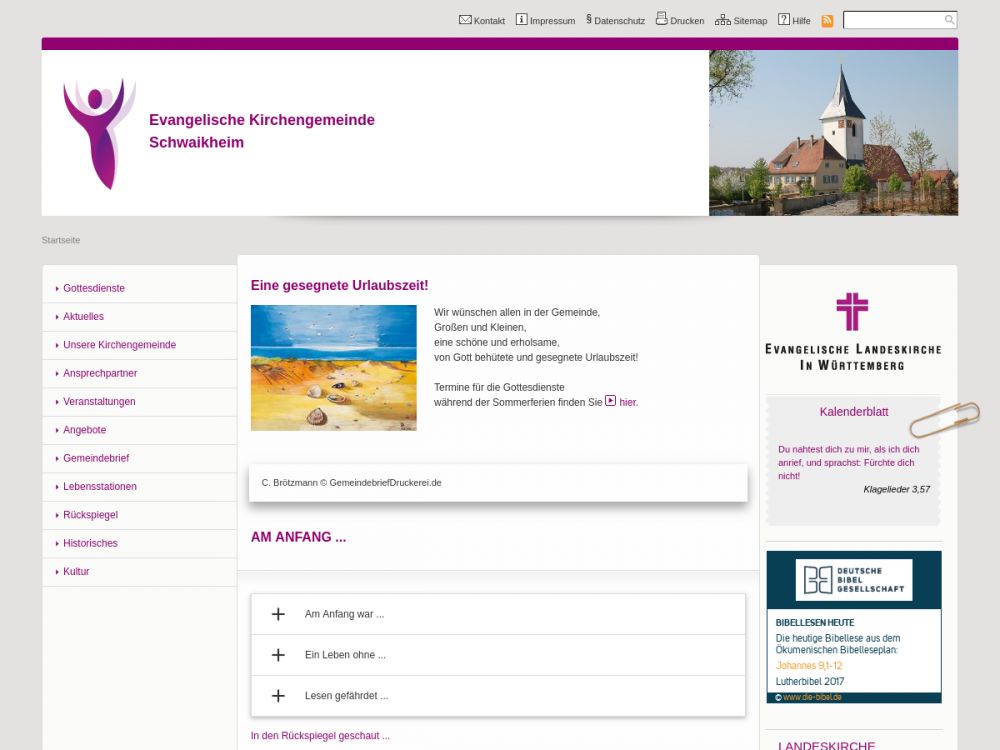Open the Veranstaltungen menu entry
The height and width of the screenshot is (750, 1000).
(99, 402)
